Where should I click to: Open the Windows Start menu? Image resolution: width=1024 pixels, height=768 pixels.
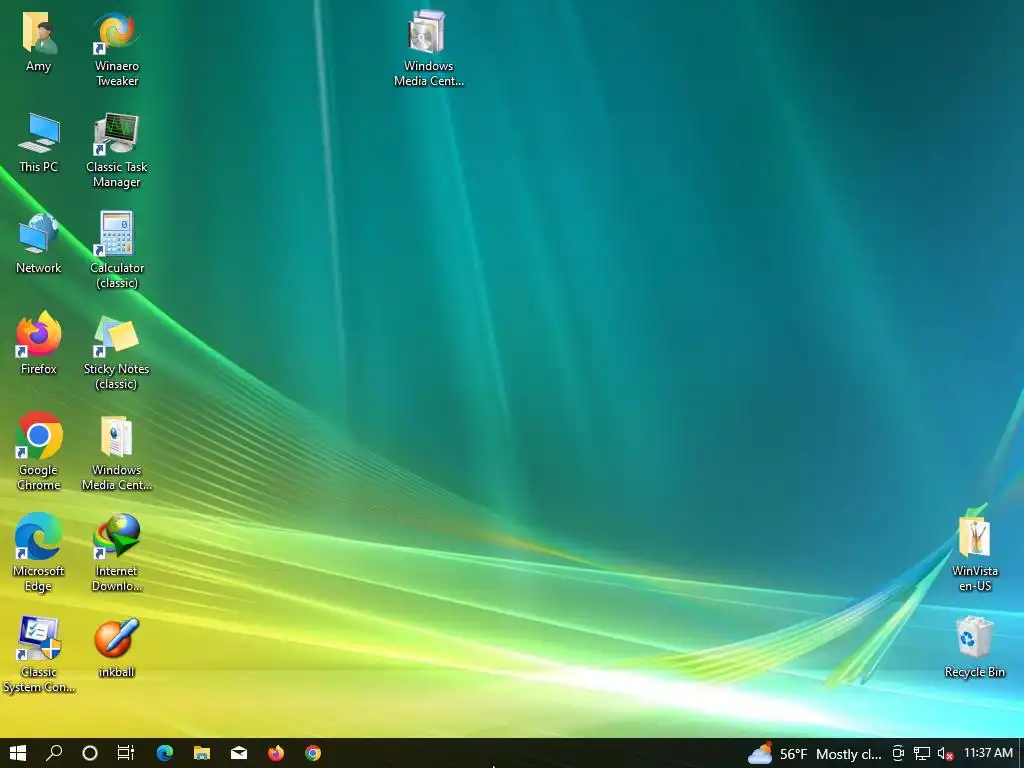pyautogui.click(x=18, y=753)
